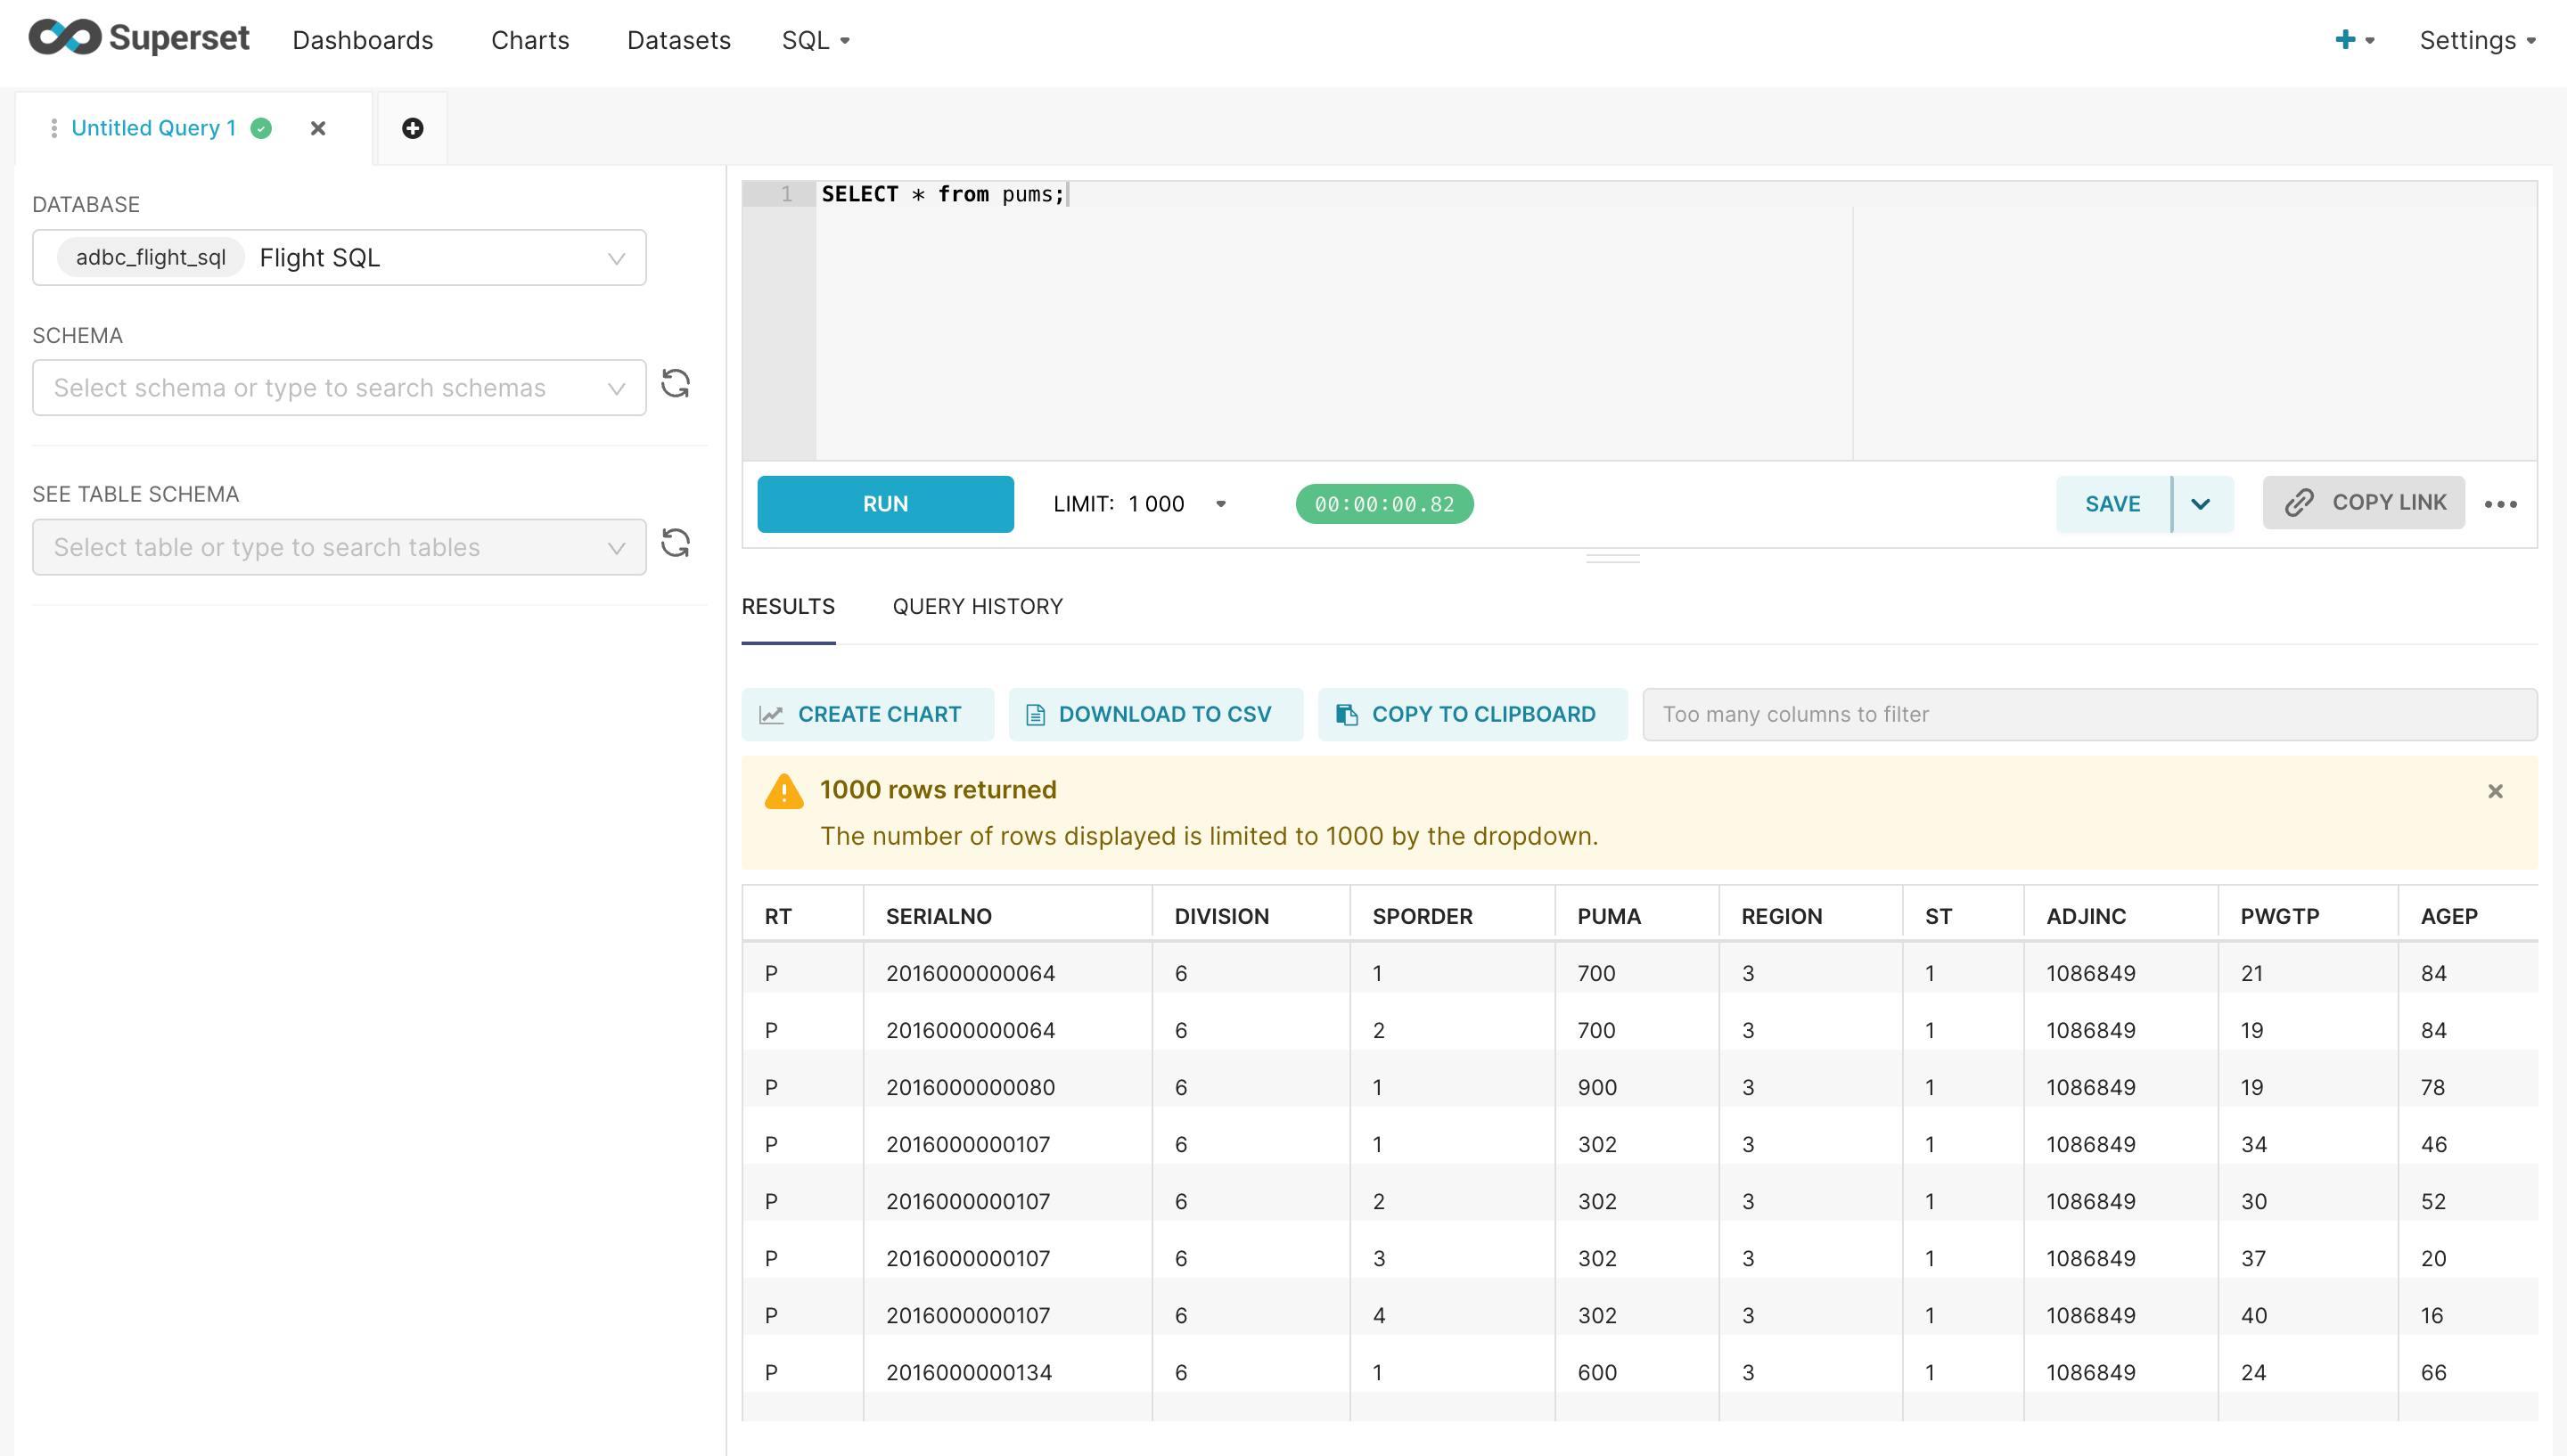The height and width of the screenshot is (1456, 2567).
Task: Refresh the table list
Action: 675,544
